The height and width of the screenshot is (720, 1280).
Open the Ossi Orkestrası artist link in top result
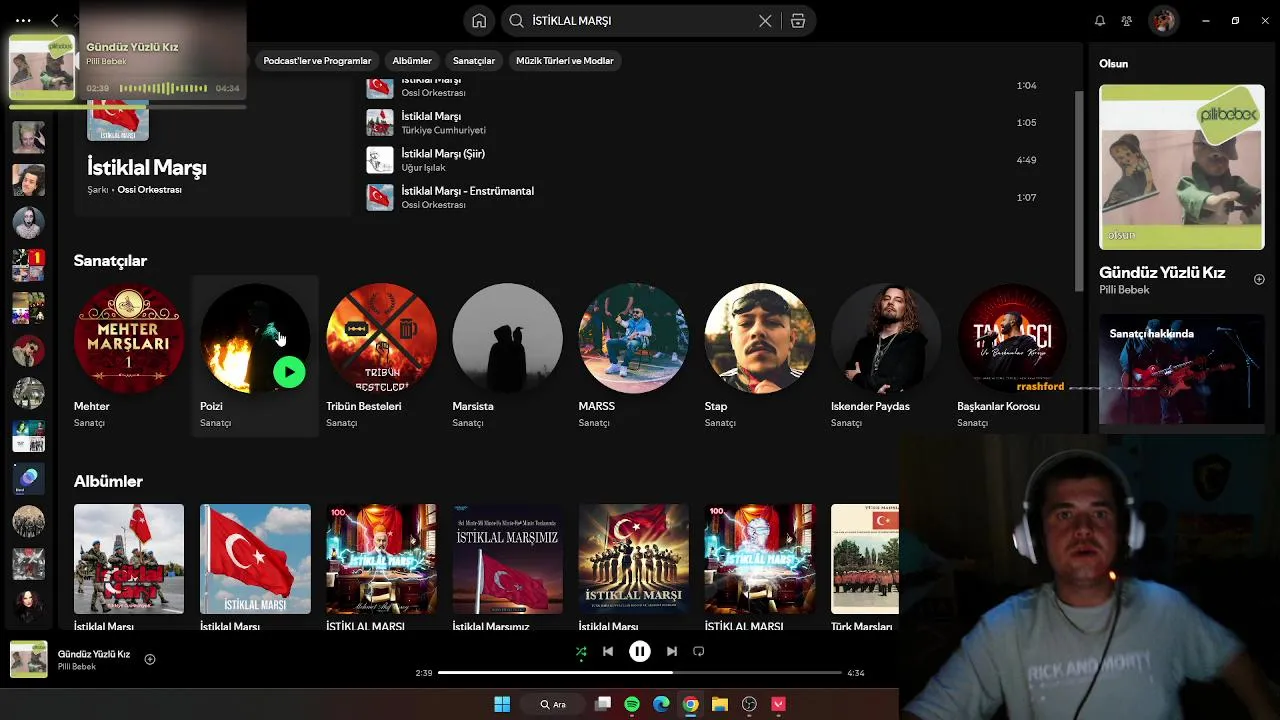[149, 190]
